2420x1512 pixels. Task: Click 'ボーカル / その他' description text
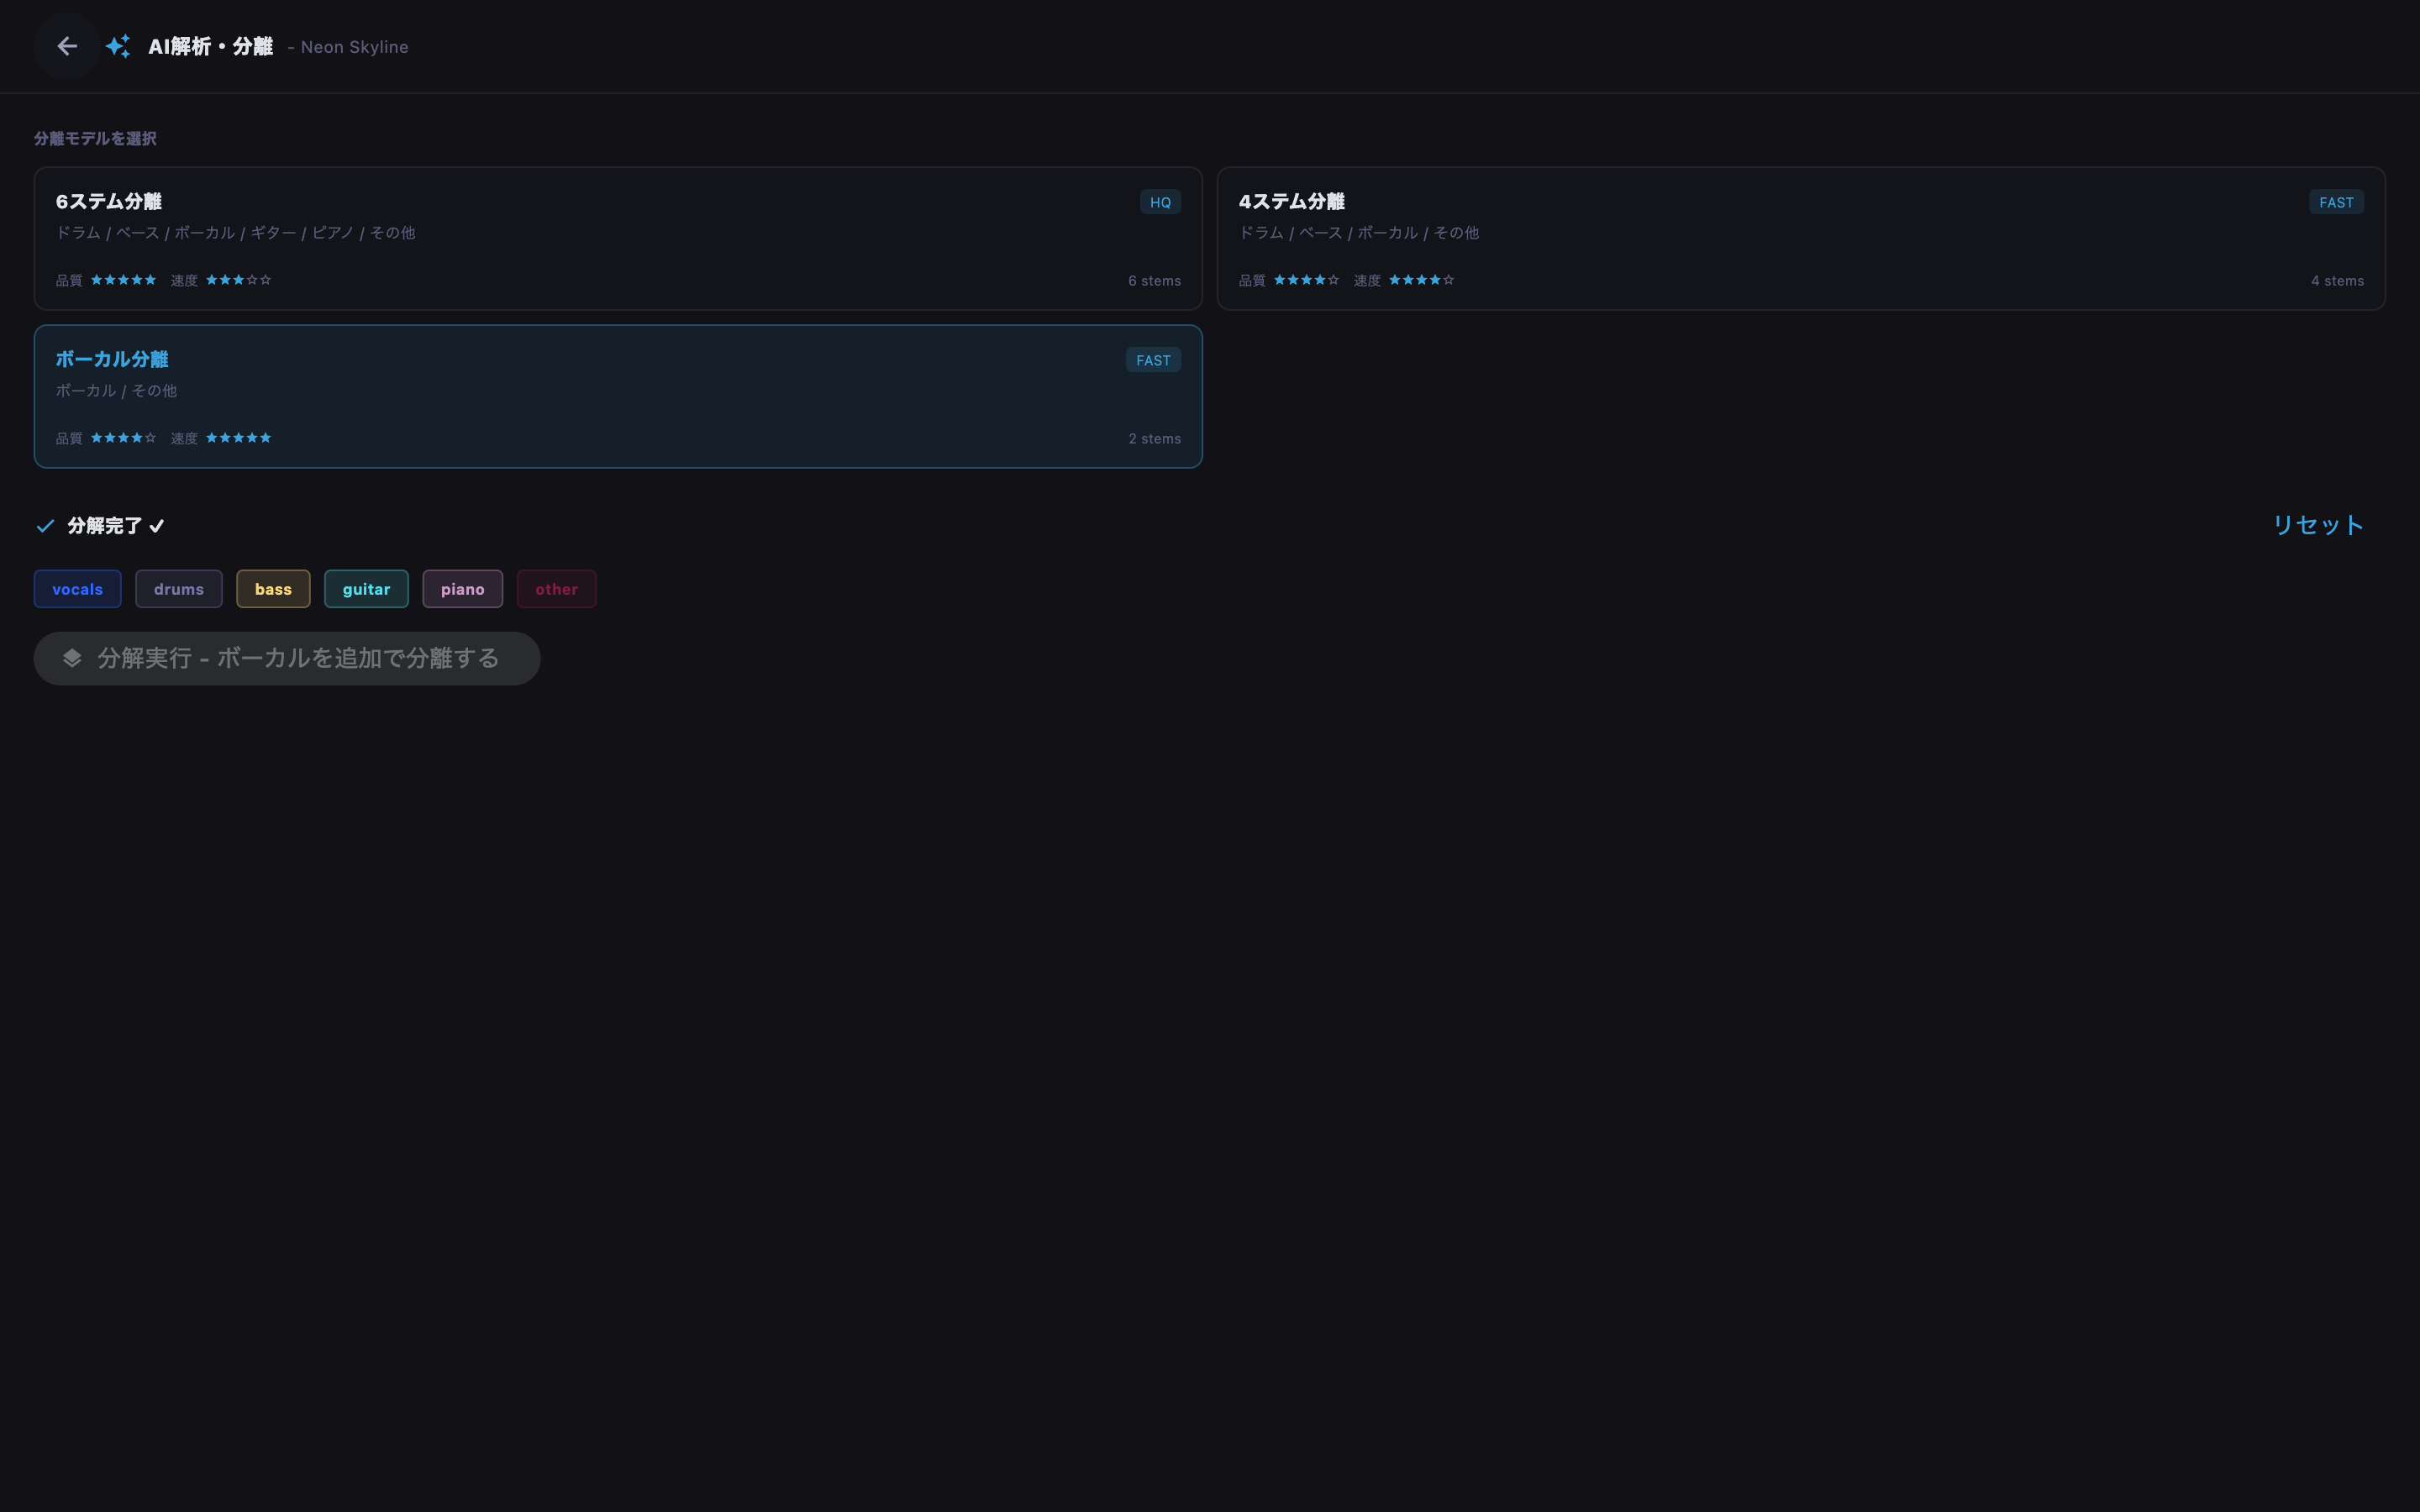pyautogui.click(x=116, y=391)
